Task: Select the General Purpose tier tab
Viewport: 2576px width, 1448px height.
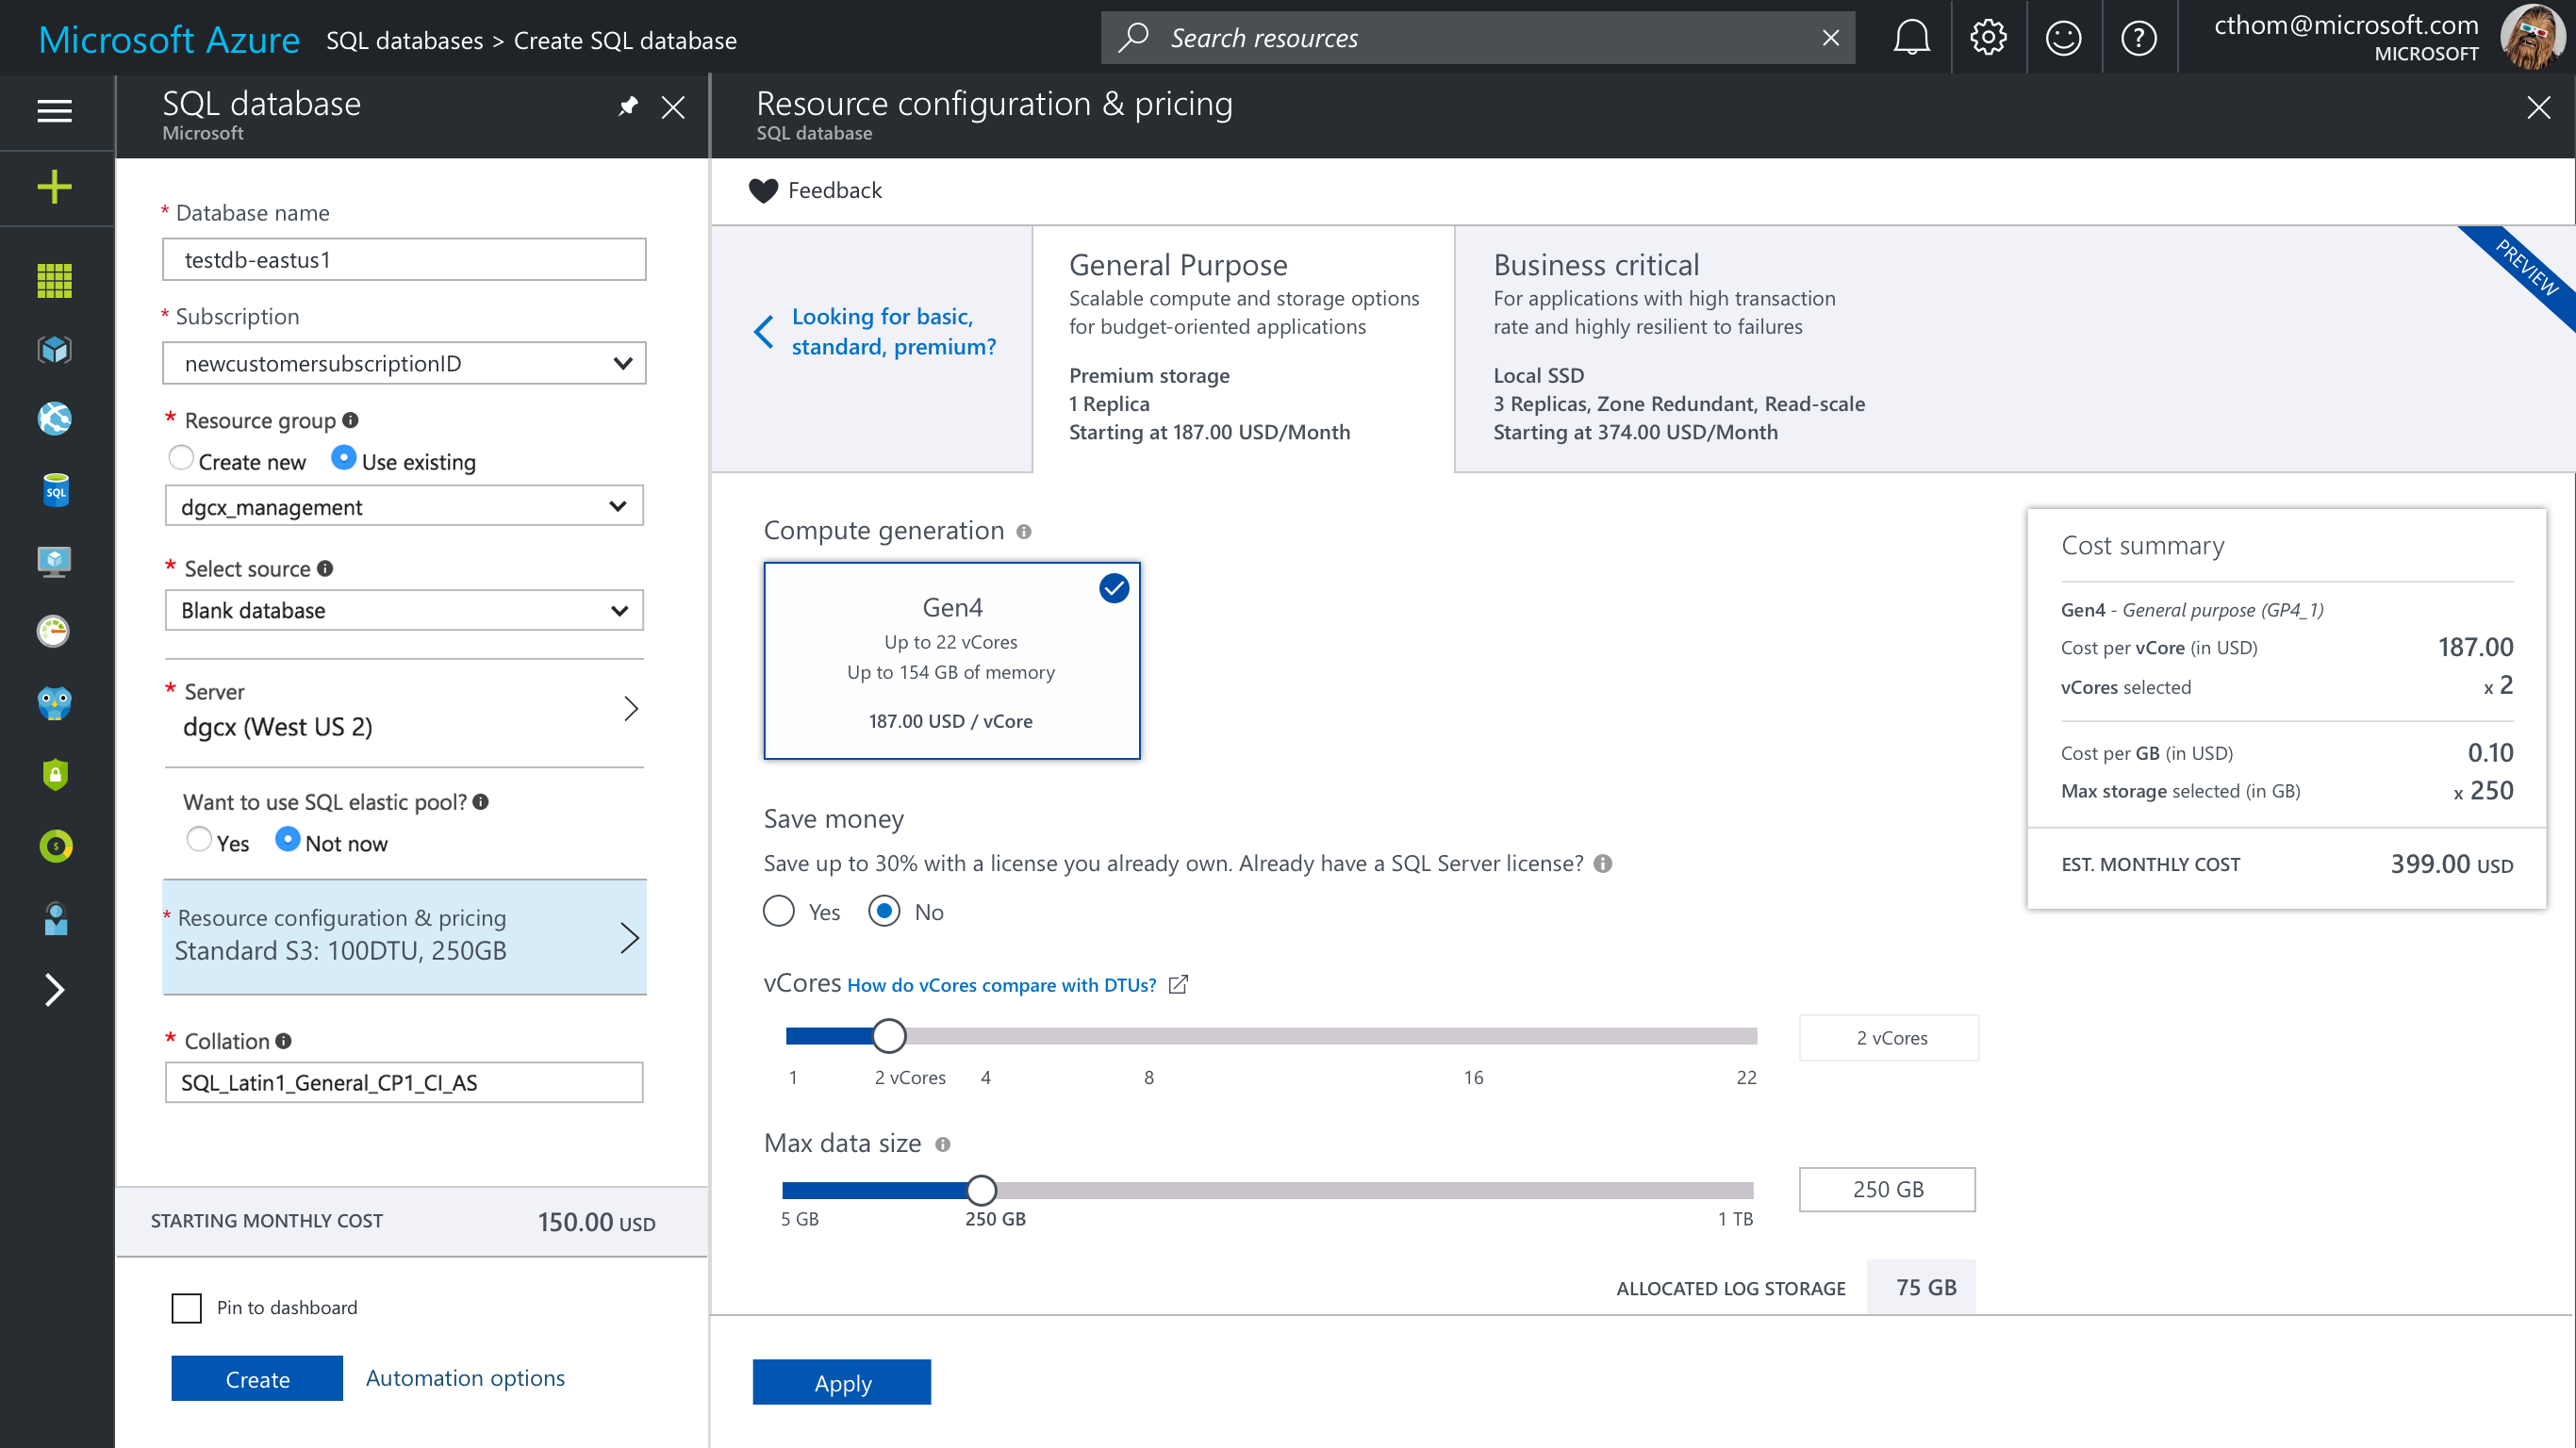Action: 1243,348
